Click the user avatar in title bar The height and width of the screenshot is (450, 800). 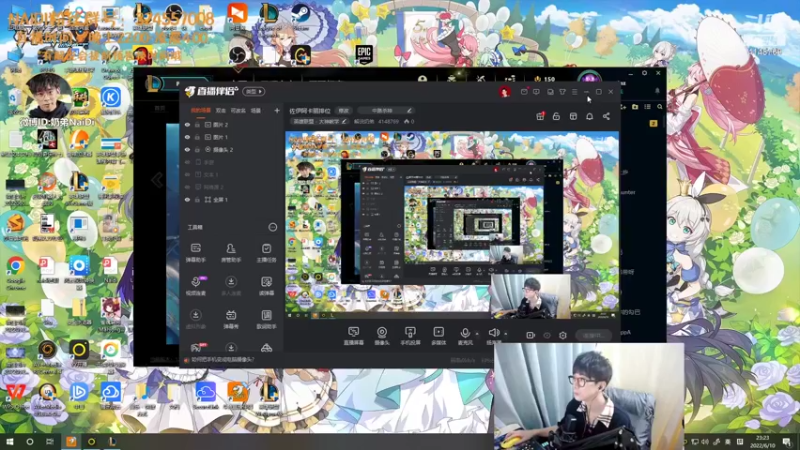pyautogui.click(x=505, y=92)
